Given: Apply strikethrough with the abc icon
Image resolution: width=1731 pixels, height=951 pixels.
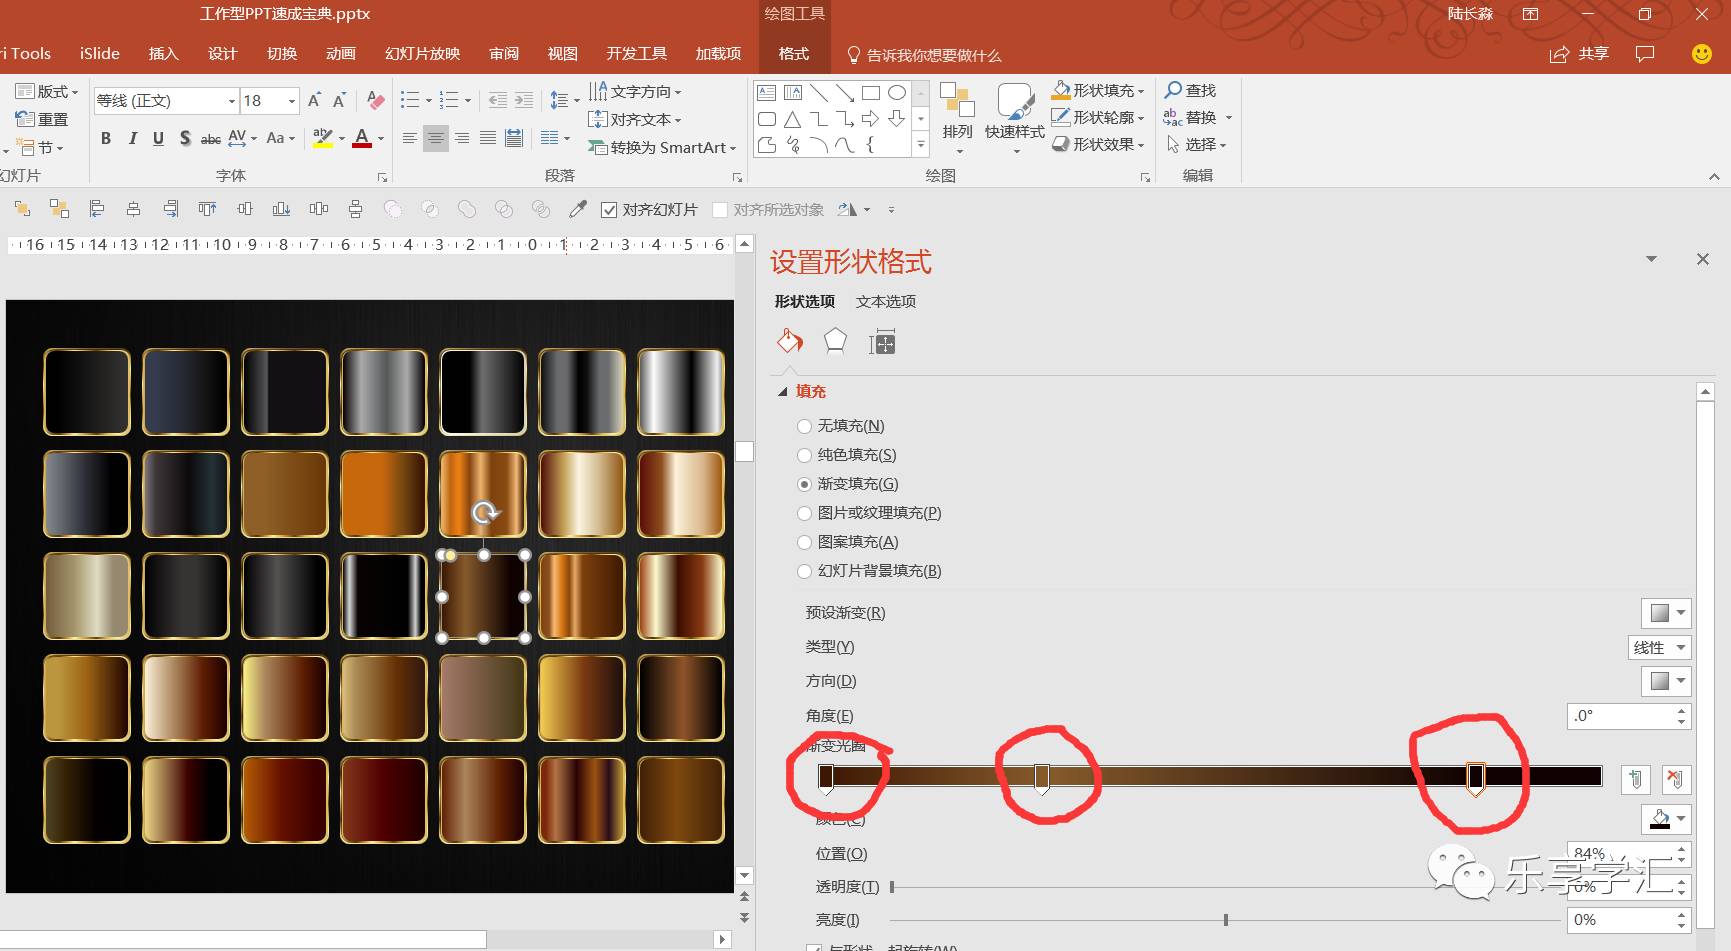Looking at the screenshot, I should pos(211,138).
